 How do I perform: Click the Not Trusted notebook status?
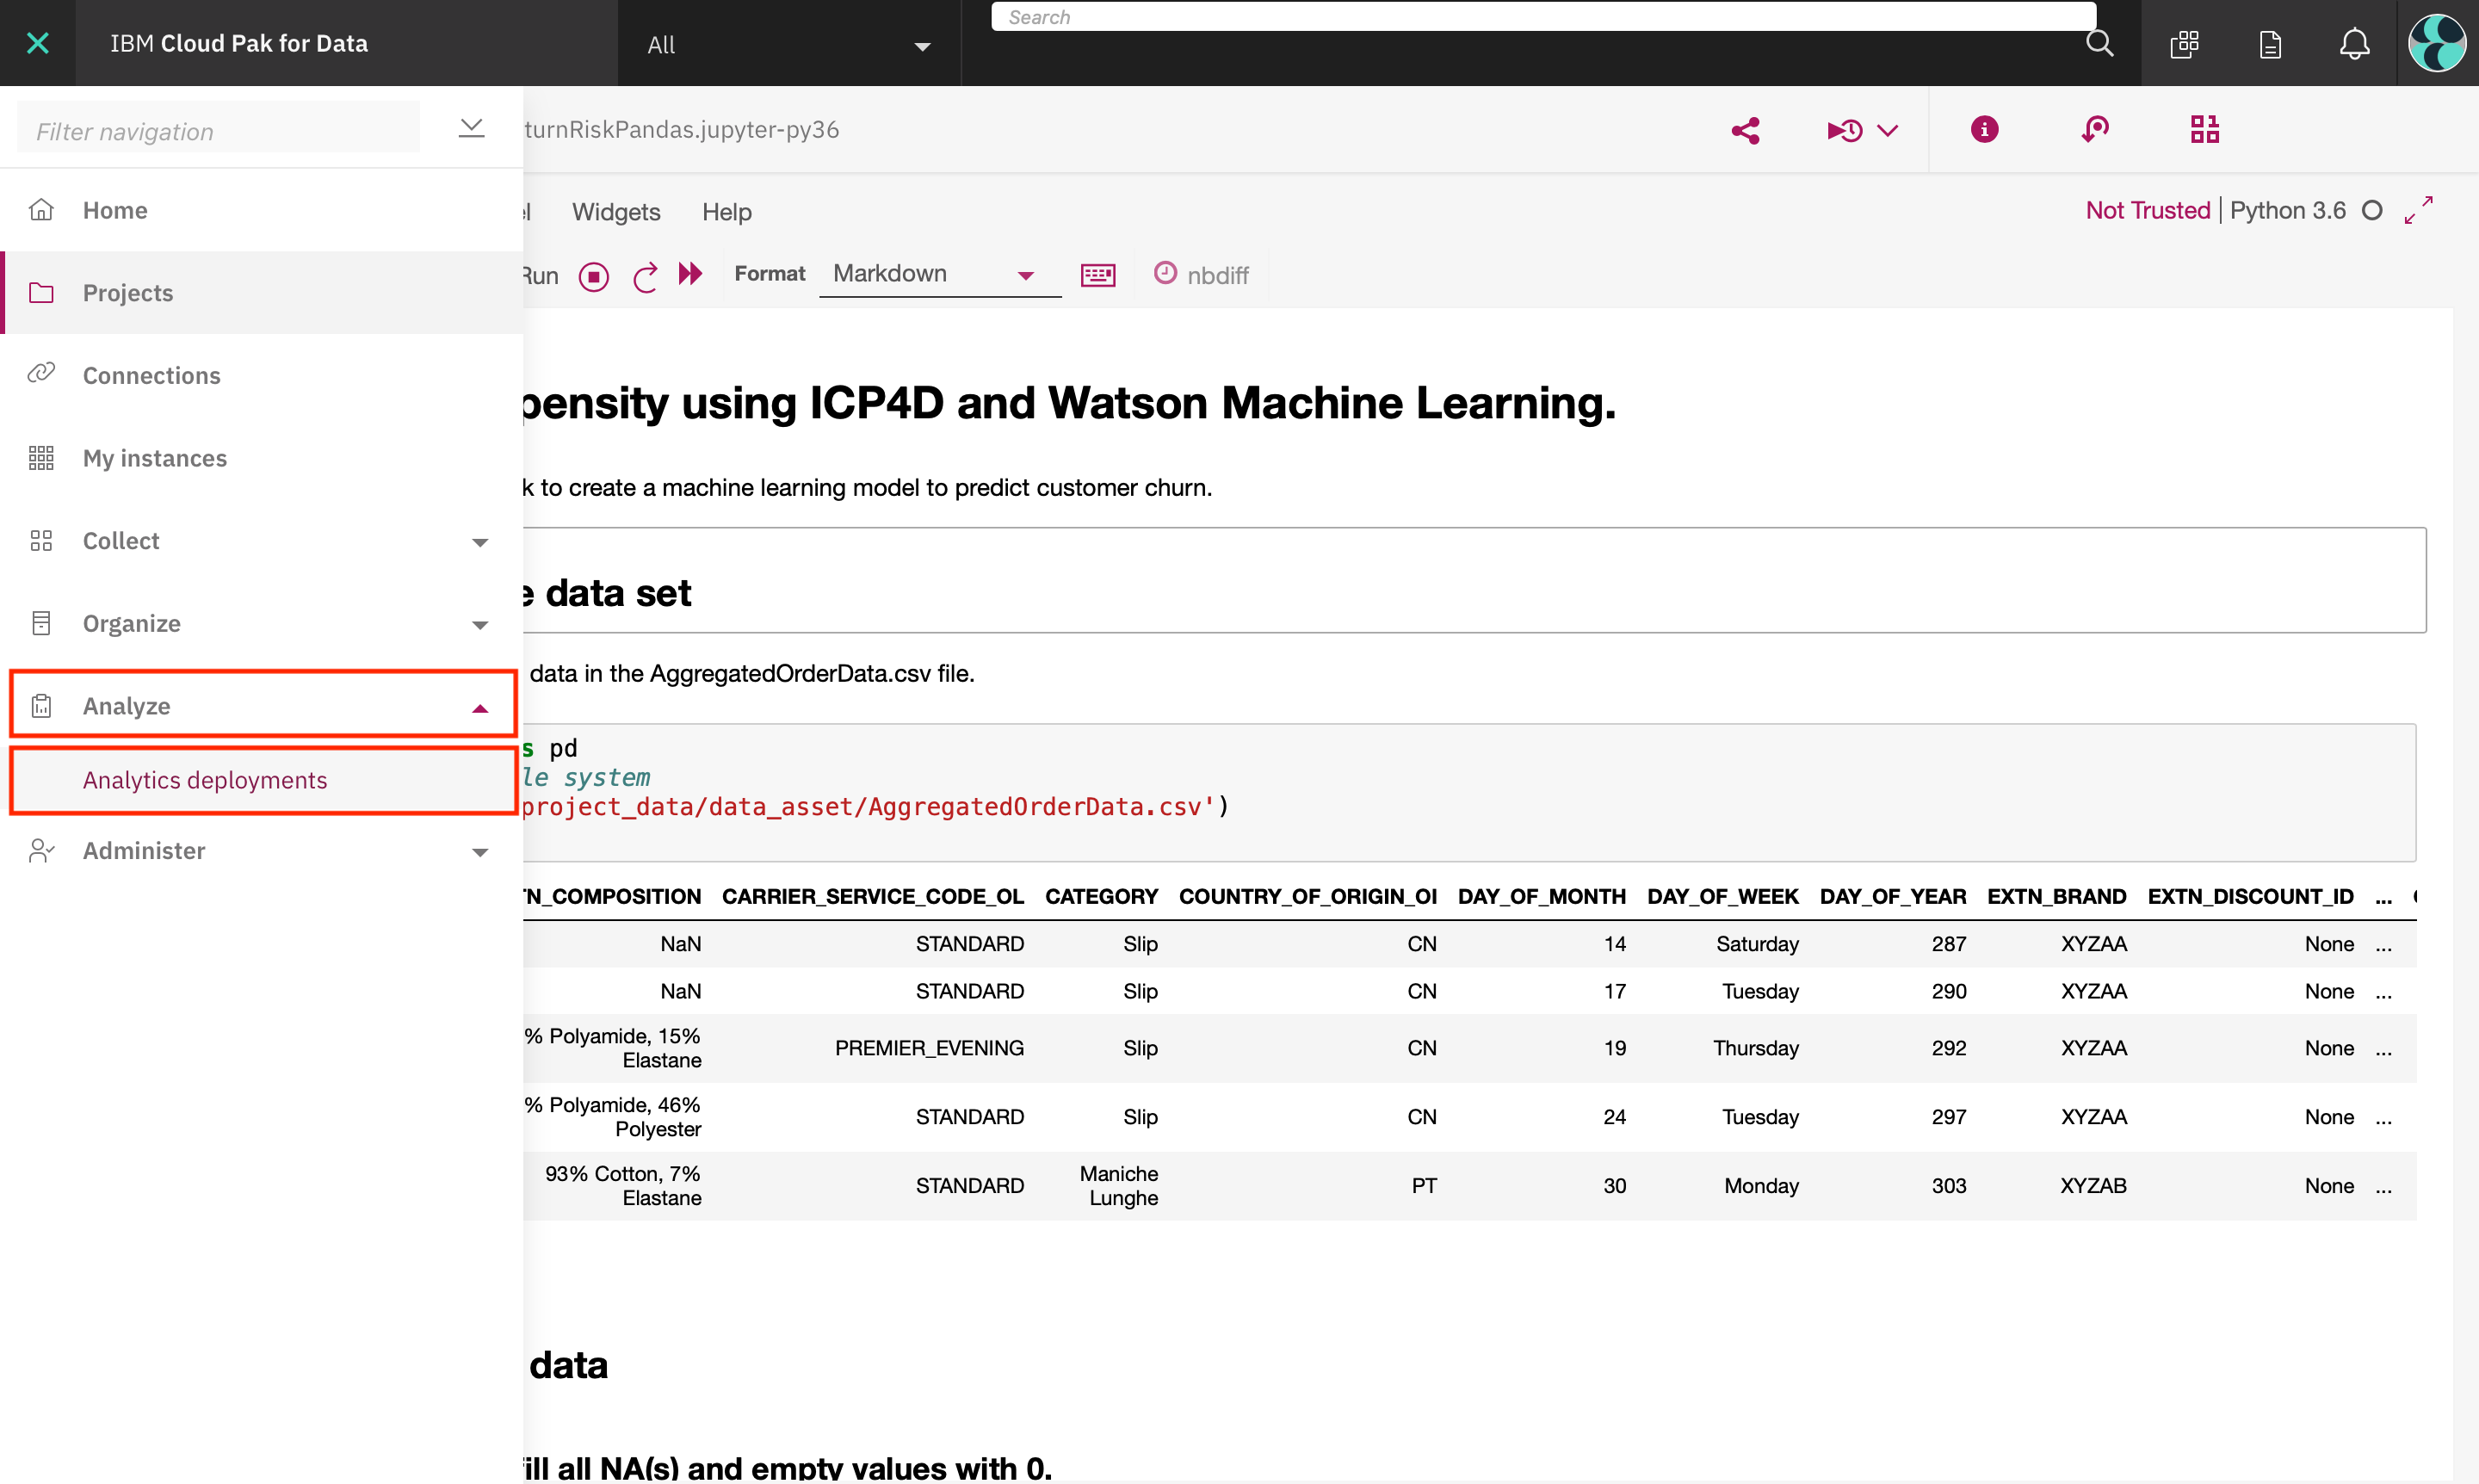pos(2147,210)
